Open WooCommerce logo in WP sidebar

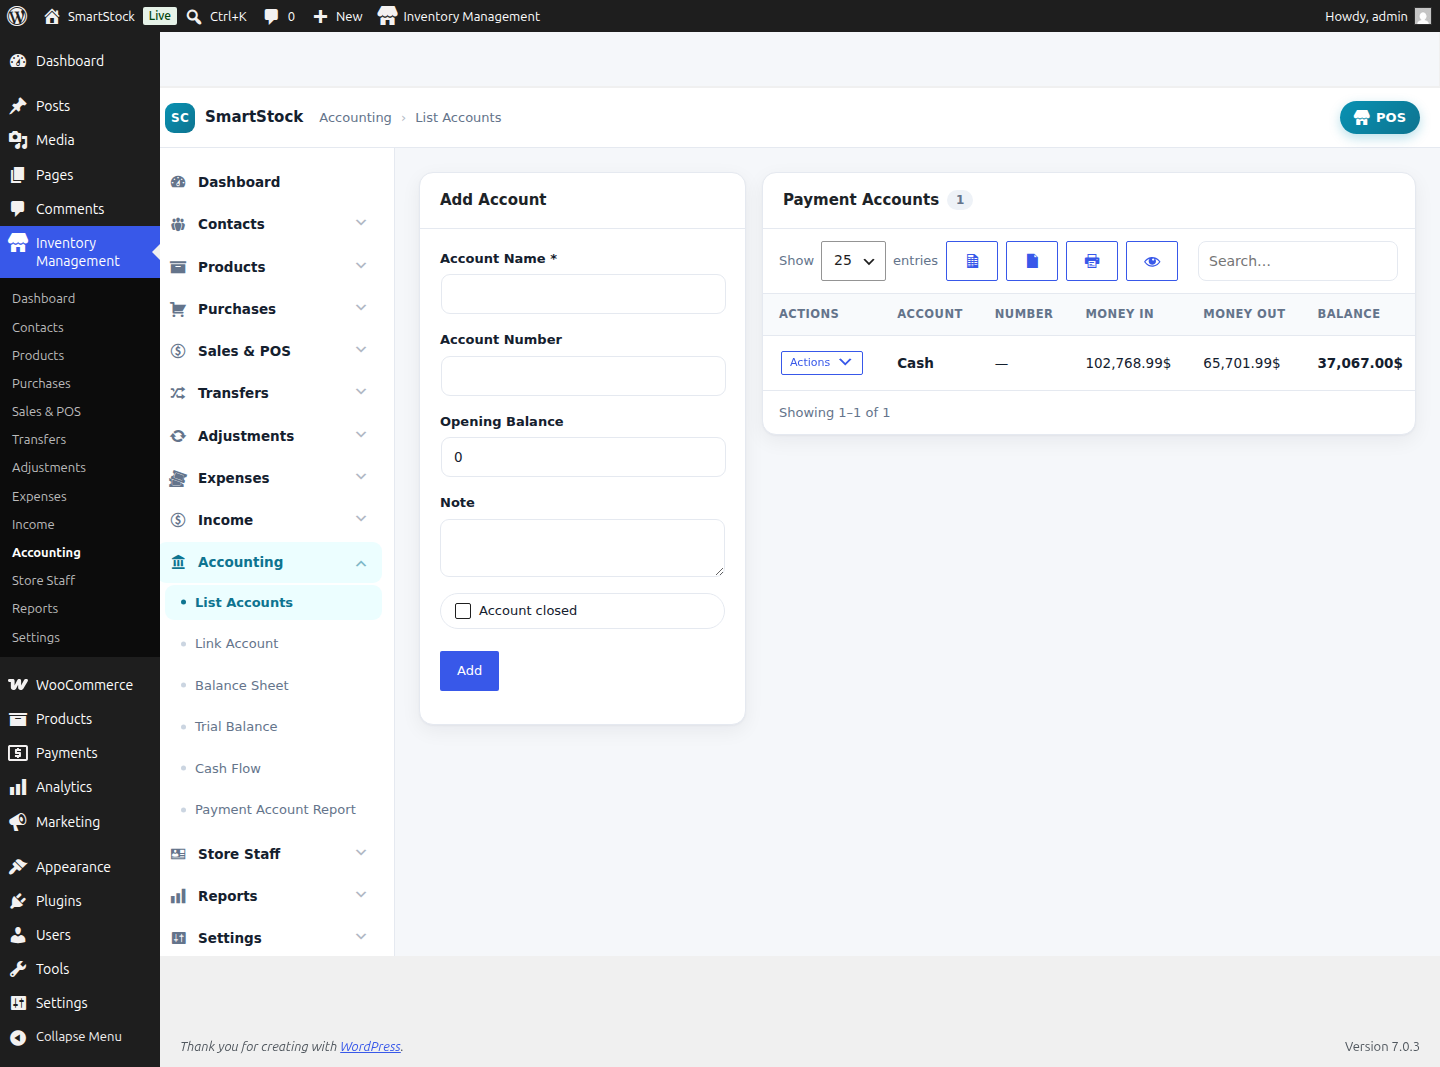pos(18,685)
